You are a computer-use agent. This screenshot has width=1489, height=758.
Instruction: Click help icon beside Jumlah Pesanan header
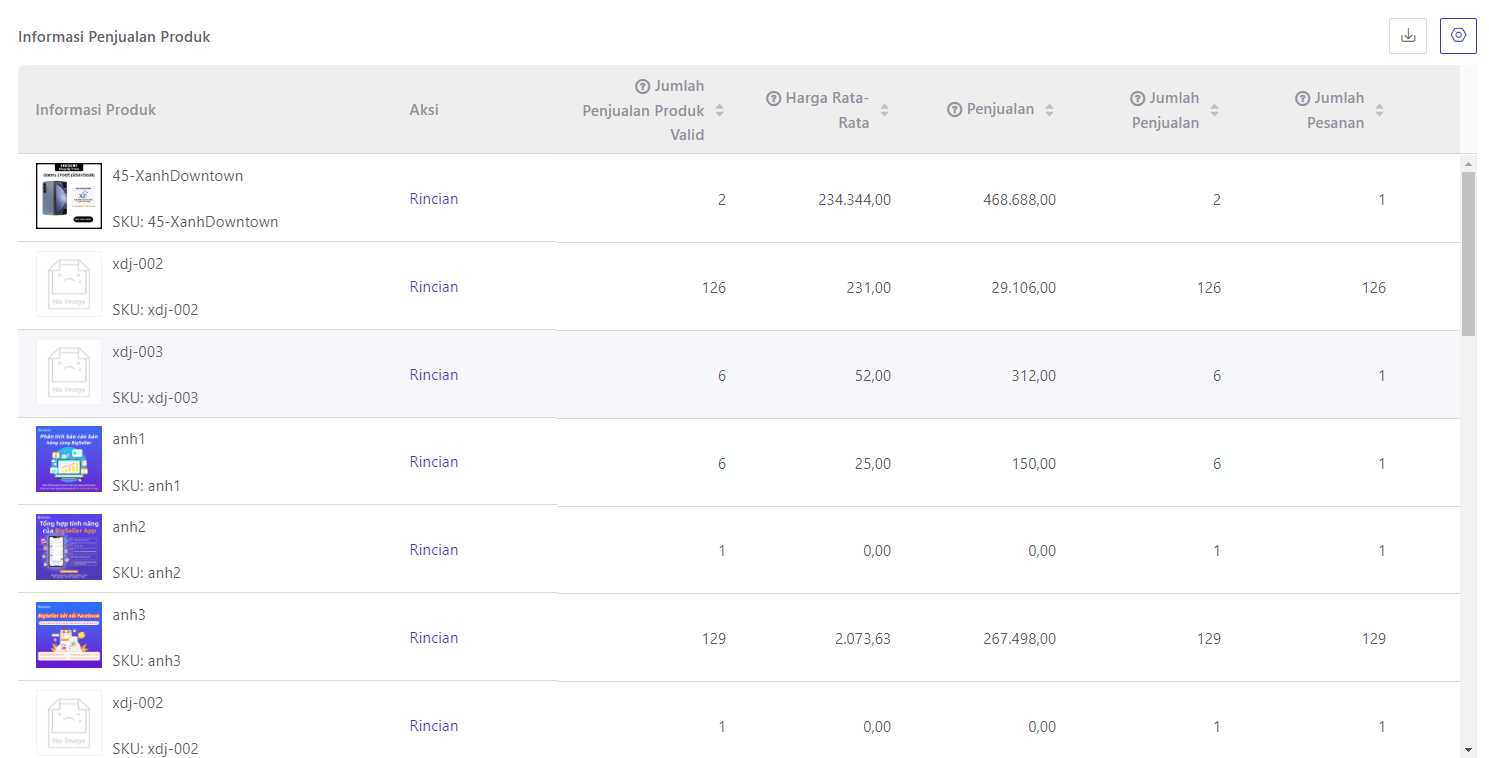click(x=1302, y=98)
